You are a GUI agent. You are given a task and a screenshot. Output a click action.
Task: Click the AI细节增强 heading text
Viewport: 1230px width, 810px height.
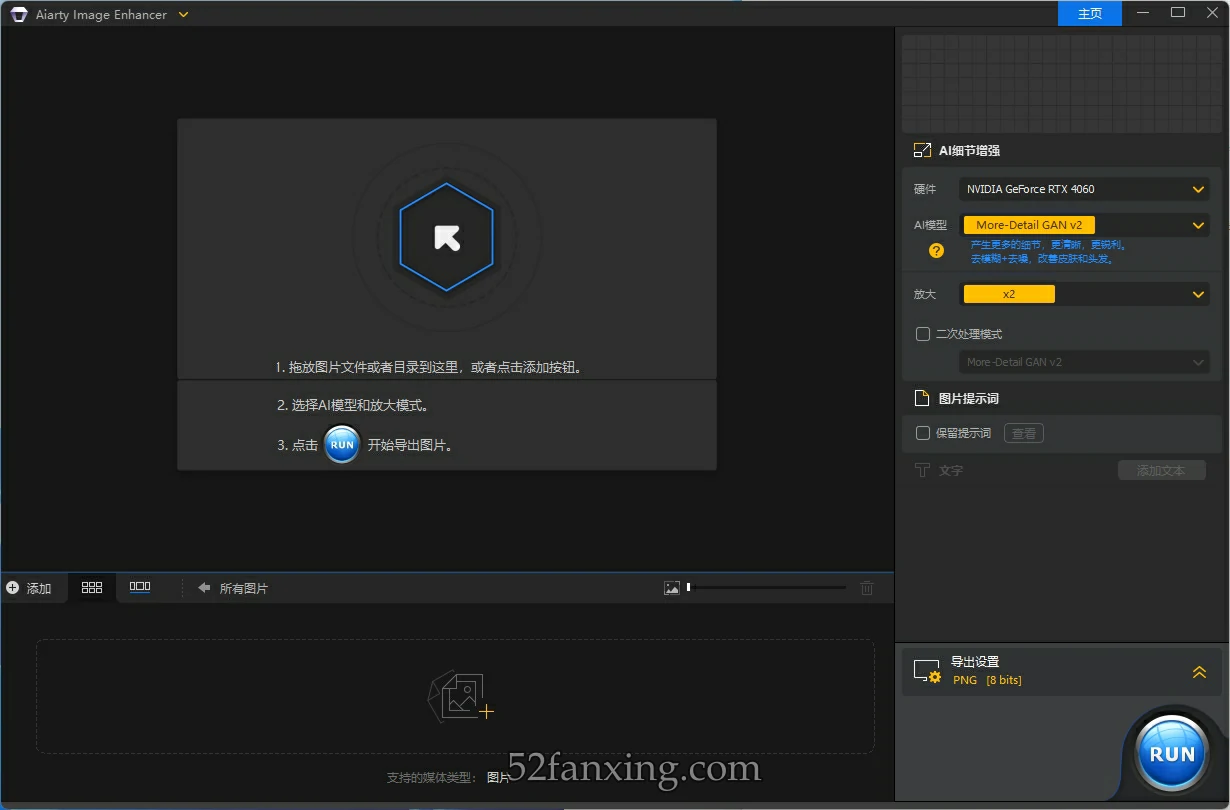tap(969, 150)
